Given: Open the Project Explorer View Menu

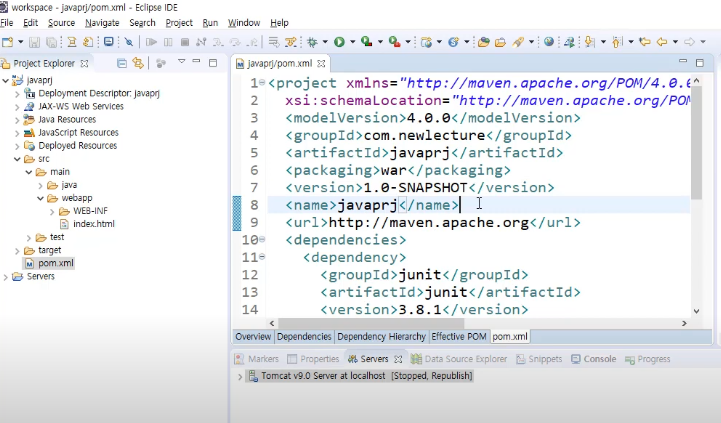Looking at the screenshot, I should 182,62.
